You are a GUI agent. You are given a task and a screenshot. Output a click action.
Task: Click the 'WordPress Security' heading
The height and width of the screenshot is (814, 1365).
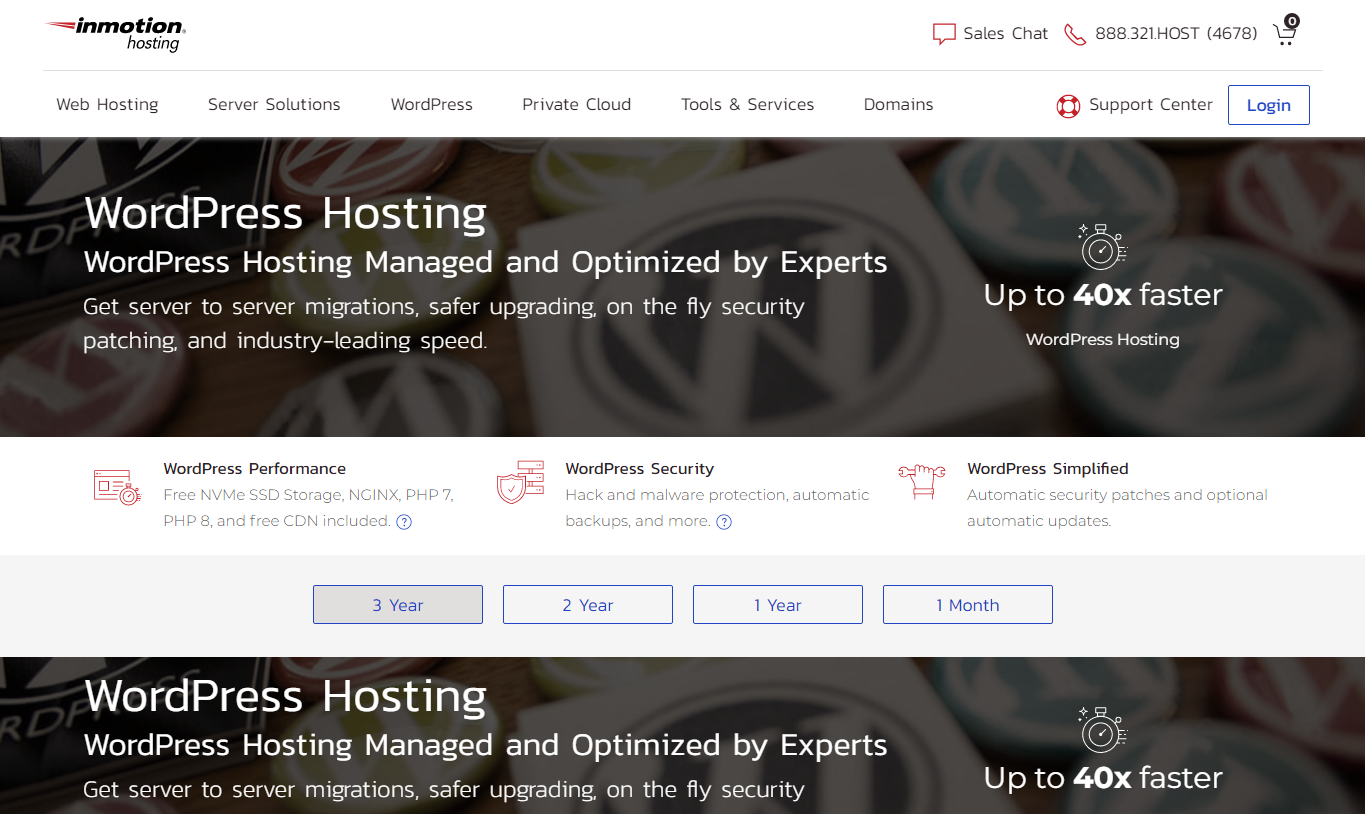pos(640,469)
